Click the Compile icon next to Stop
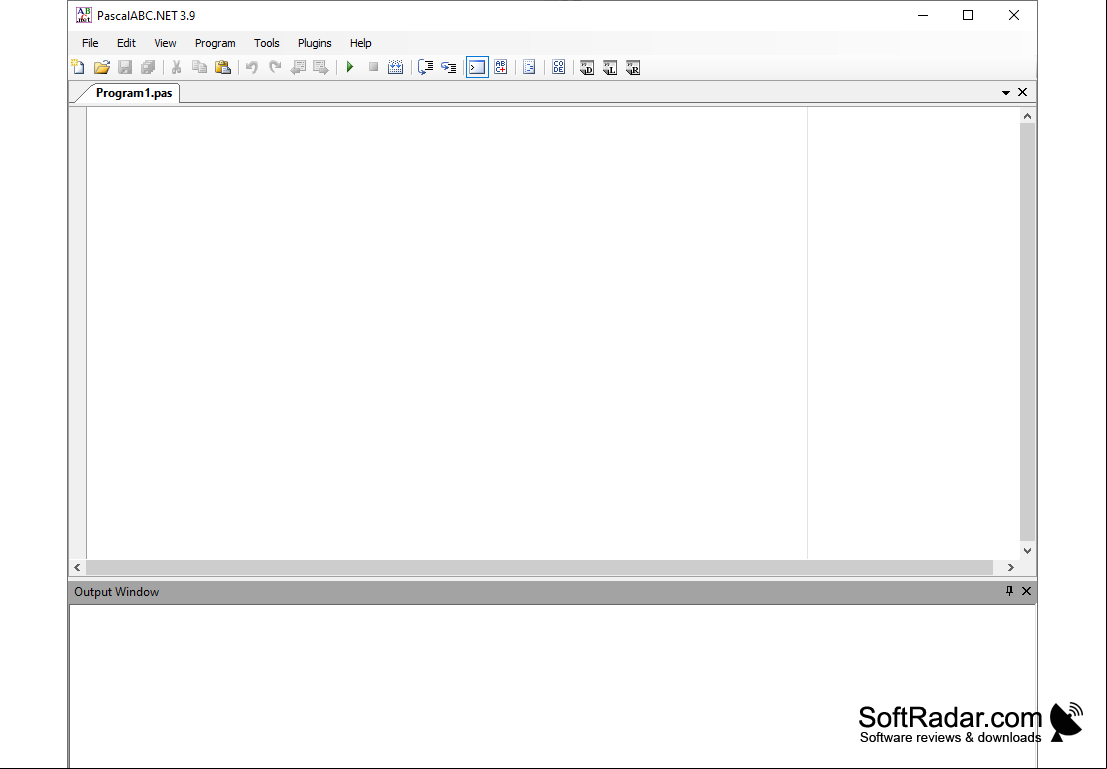This screenshot has width=1107, height=769. (x=396, y=67)
